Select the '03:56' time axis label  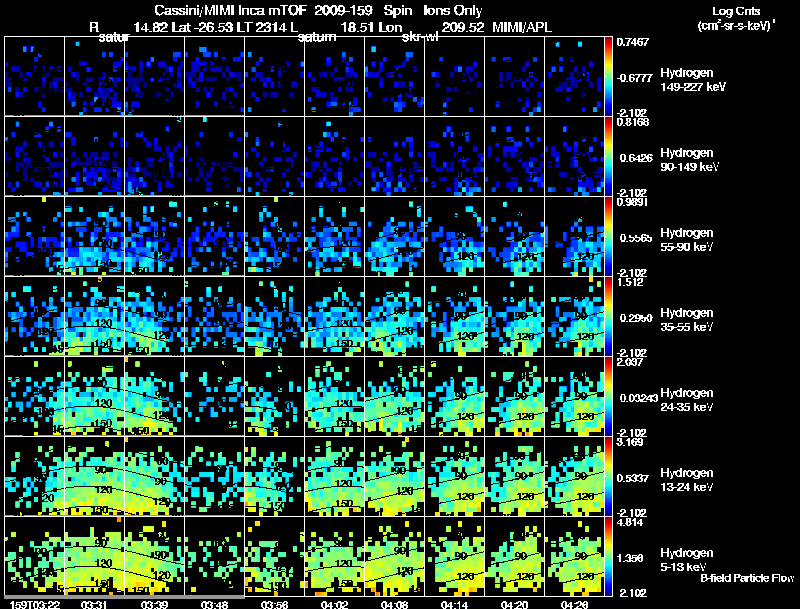pos(274,604)
